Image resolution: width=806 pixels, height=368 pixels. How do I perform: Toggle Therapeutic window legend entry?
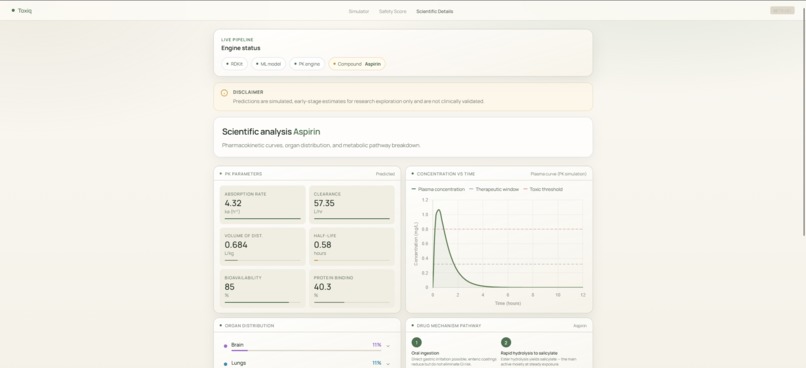[x=493, y=189]
